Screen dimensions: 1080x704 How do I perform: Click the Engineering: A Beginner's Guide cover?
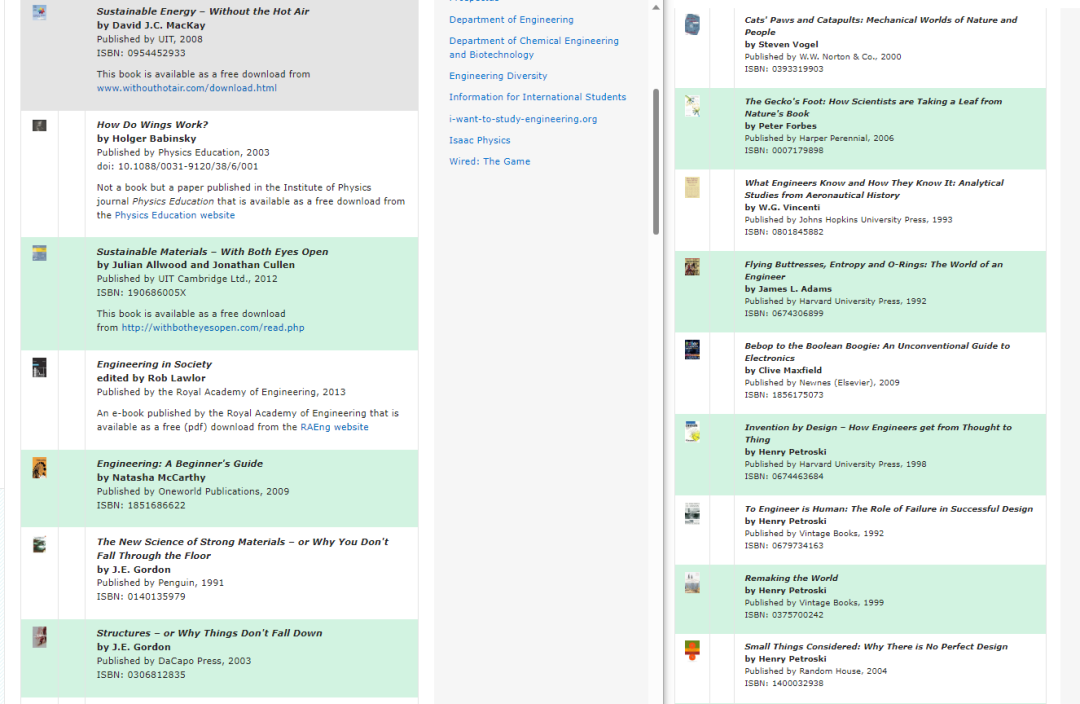(39, 468)
